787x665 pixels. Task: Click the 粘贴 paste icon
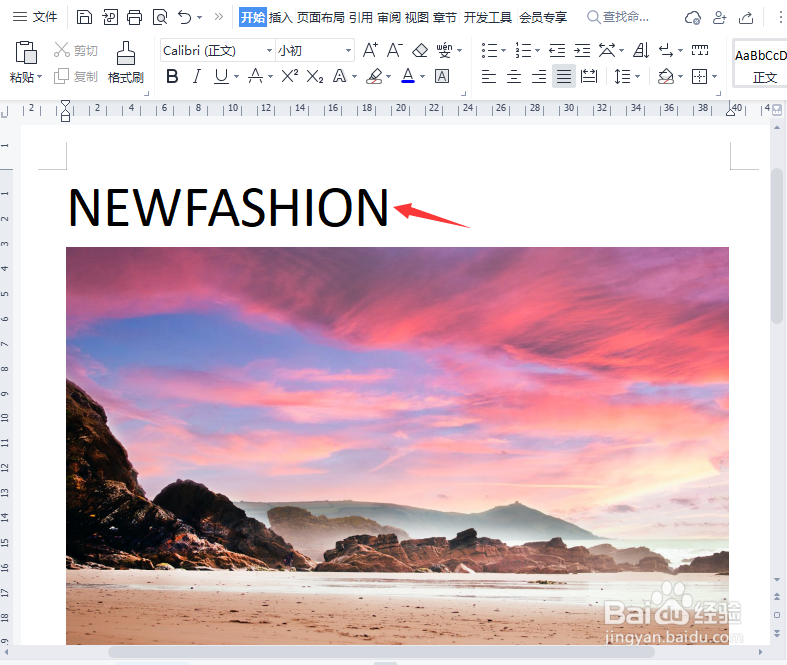(x=26, y=52)
